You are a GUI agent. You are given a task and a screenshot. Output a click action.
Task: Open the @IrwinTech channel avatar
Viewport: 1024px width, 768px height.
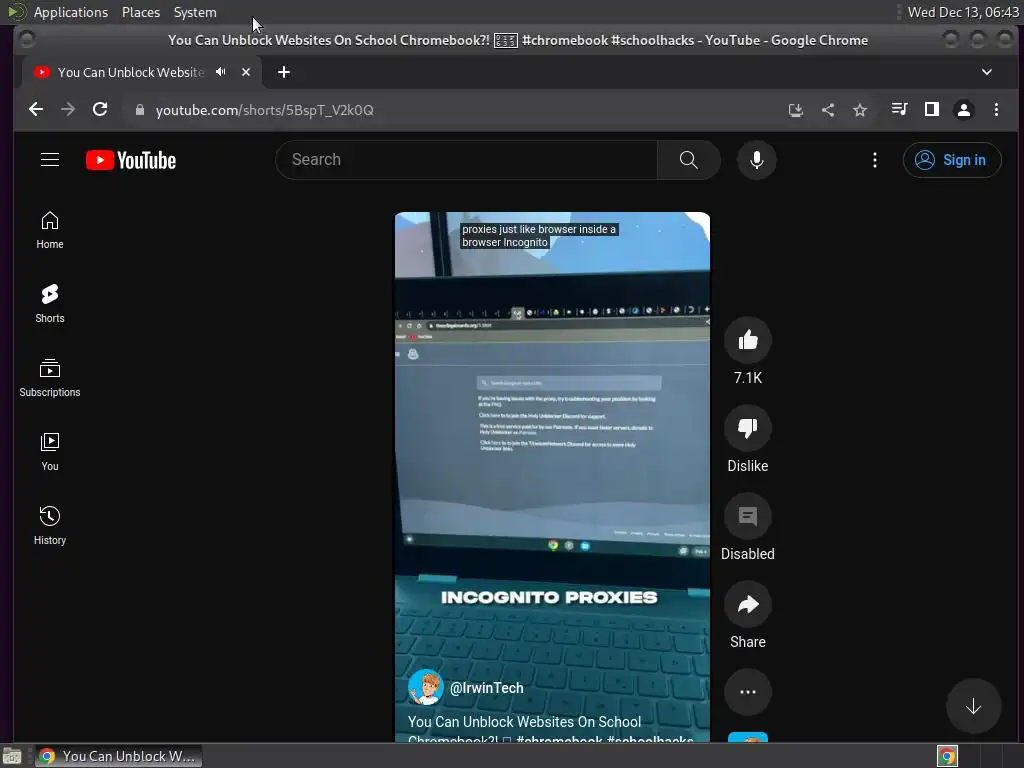(x=425, y=688)
